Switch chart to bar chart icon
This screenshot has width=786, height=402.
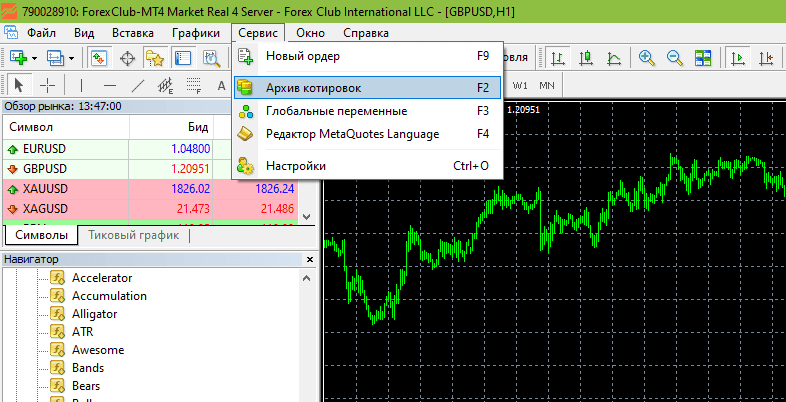pos(558,58)
